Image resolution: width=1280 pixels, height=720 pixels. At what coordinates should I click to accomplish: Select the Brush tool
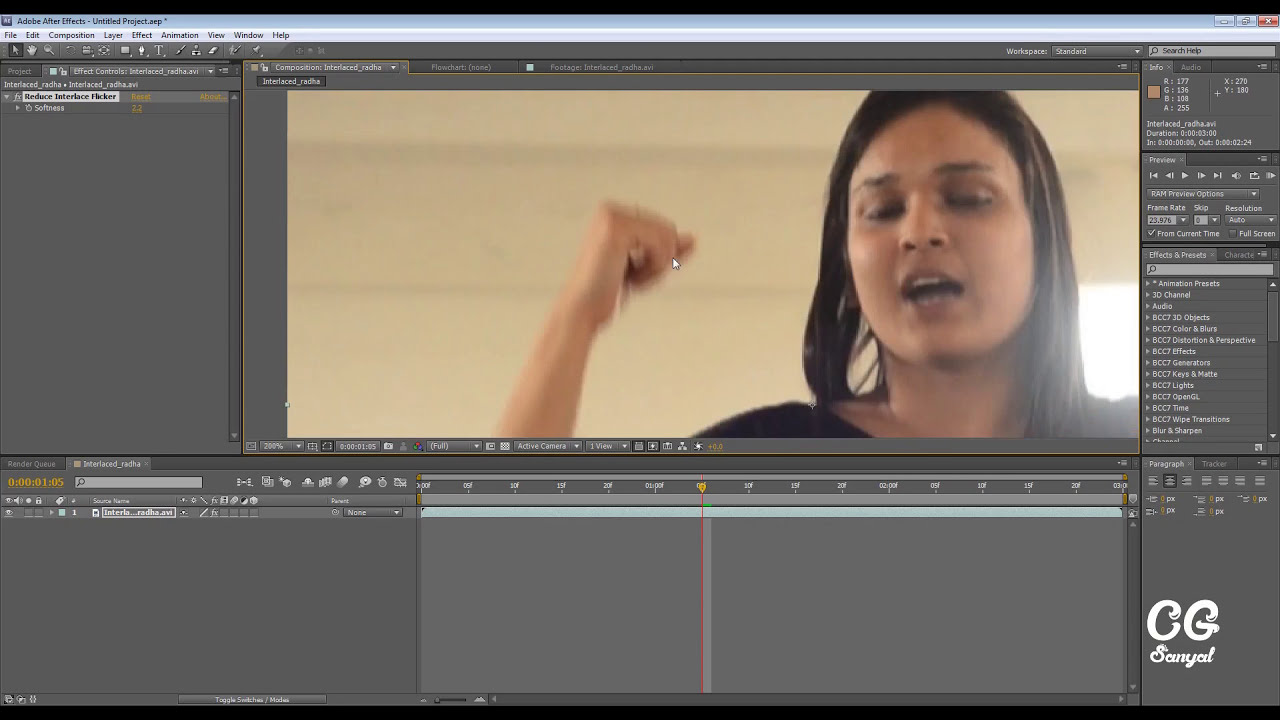180,50
